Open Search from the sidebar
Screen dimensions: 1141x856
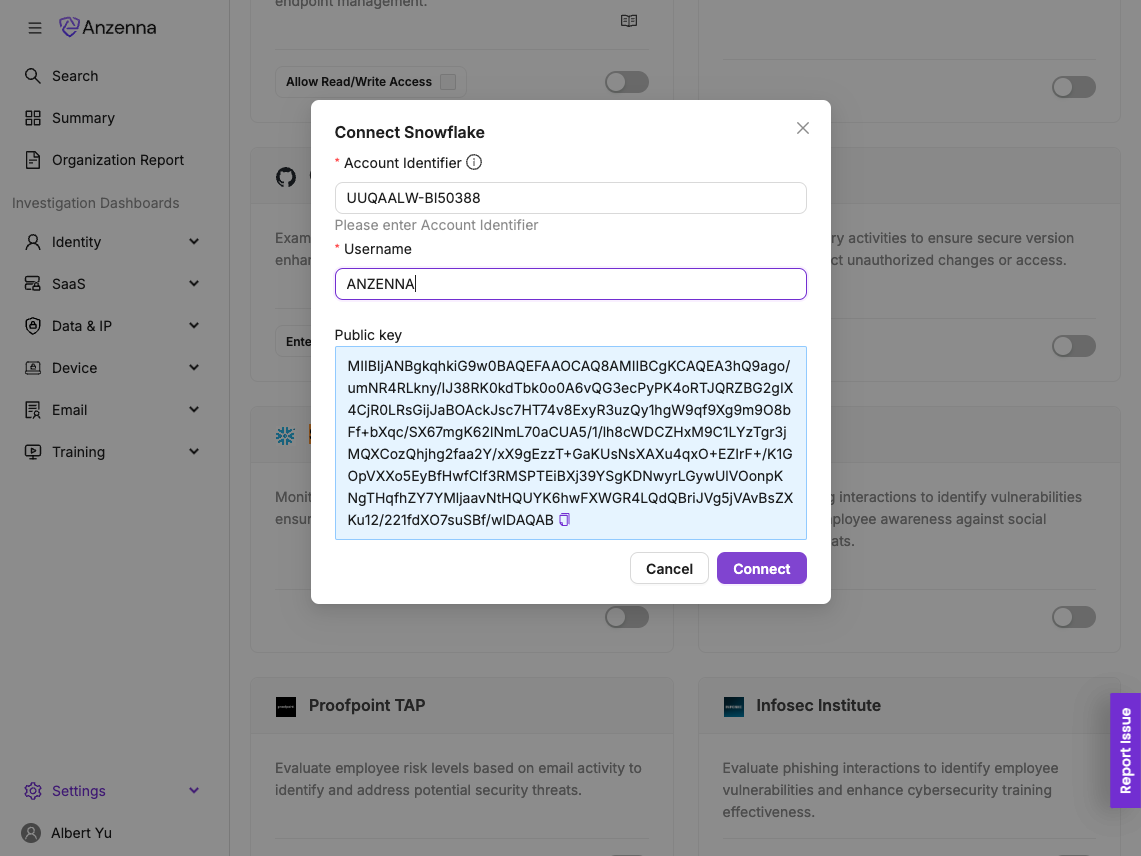click(x=74, y=76)
